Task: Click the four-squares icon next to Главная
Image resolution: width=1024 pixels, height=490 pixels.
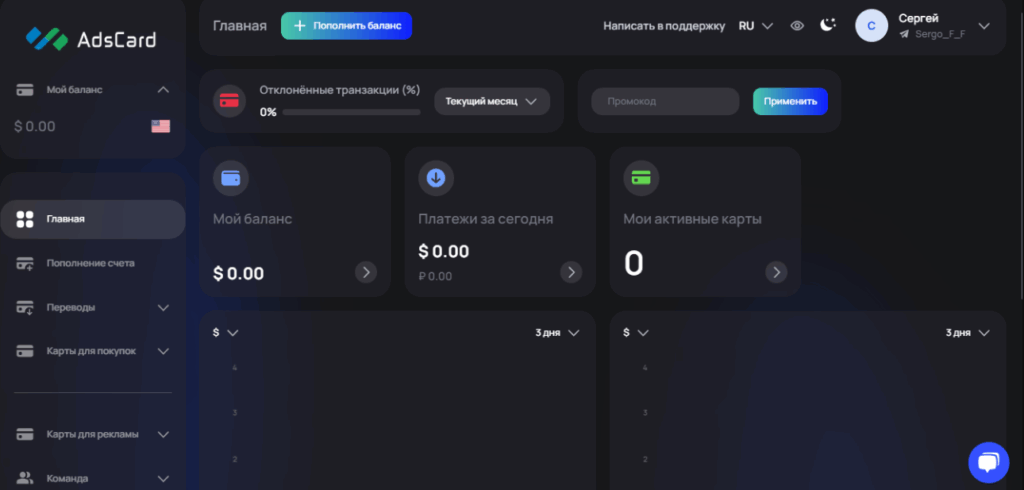Action: coord(25,219)
